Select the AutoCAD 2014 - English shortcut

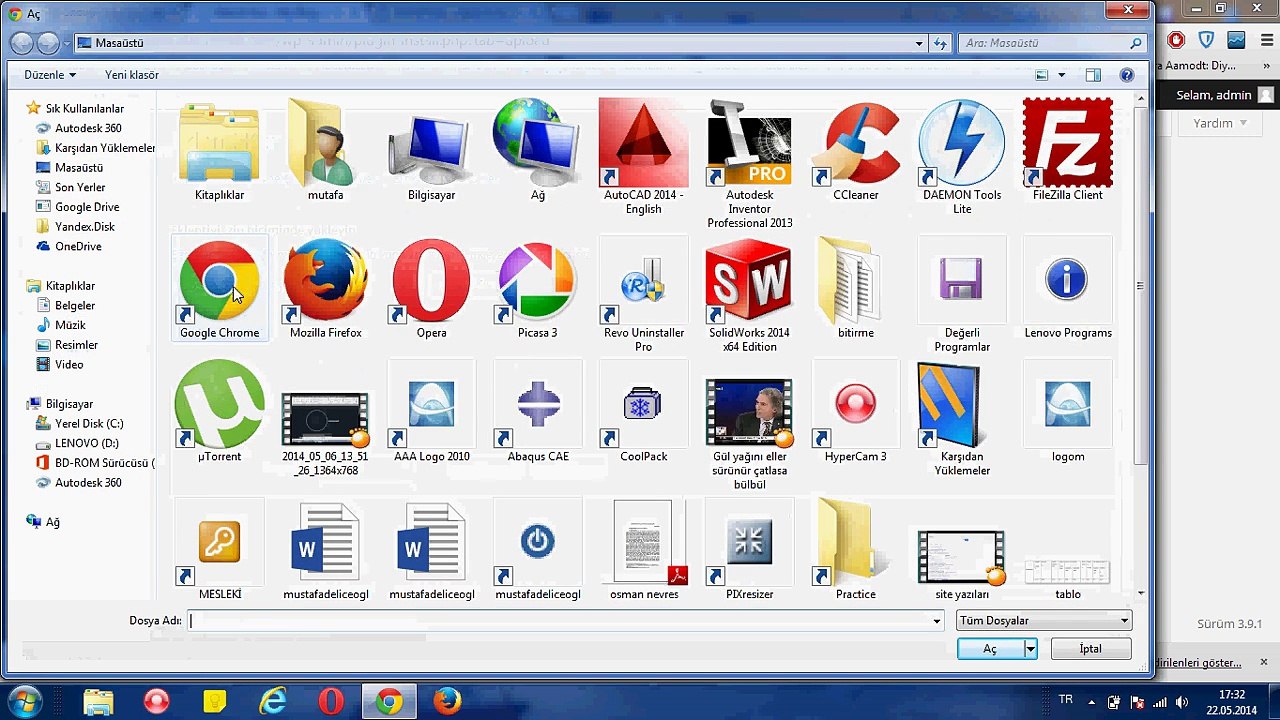tap(643, 157)
